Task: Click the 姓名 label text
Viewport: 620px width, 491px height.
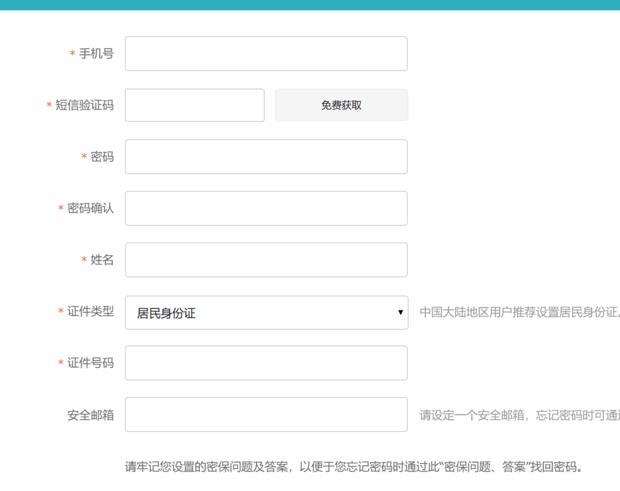Action: pyautogui.click(x=102, y=260)
